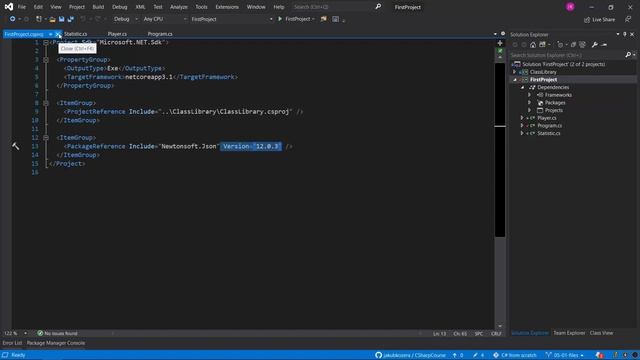Click the Solution Explorer search magnifier icon
This screenshot has width=640, height=360.
(628, 55)
